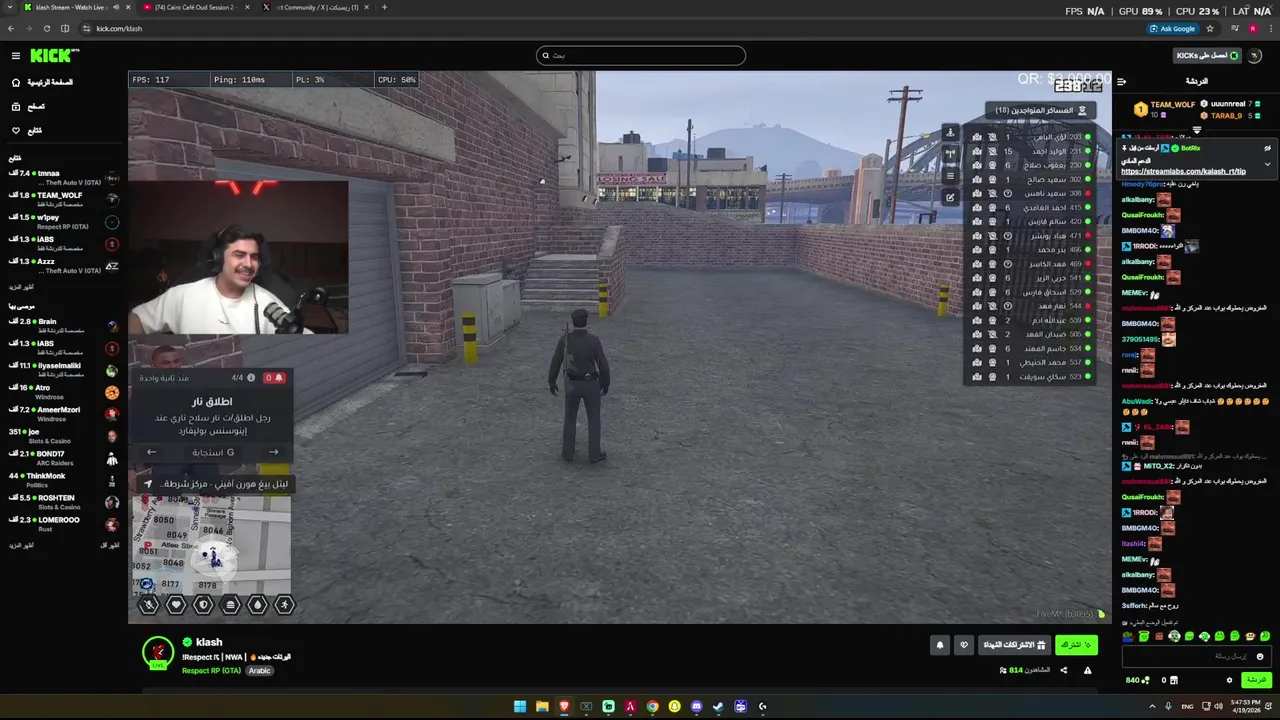This screenshot has height=720, width=1280.
Task: Open the Home page sidebar icon
Action: [x=16, y=82]
